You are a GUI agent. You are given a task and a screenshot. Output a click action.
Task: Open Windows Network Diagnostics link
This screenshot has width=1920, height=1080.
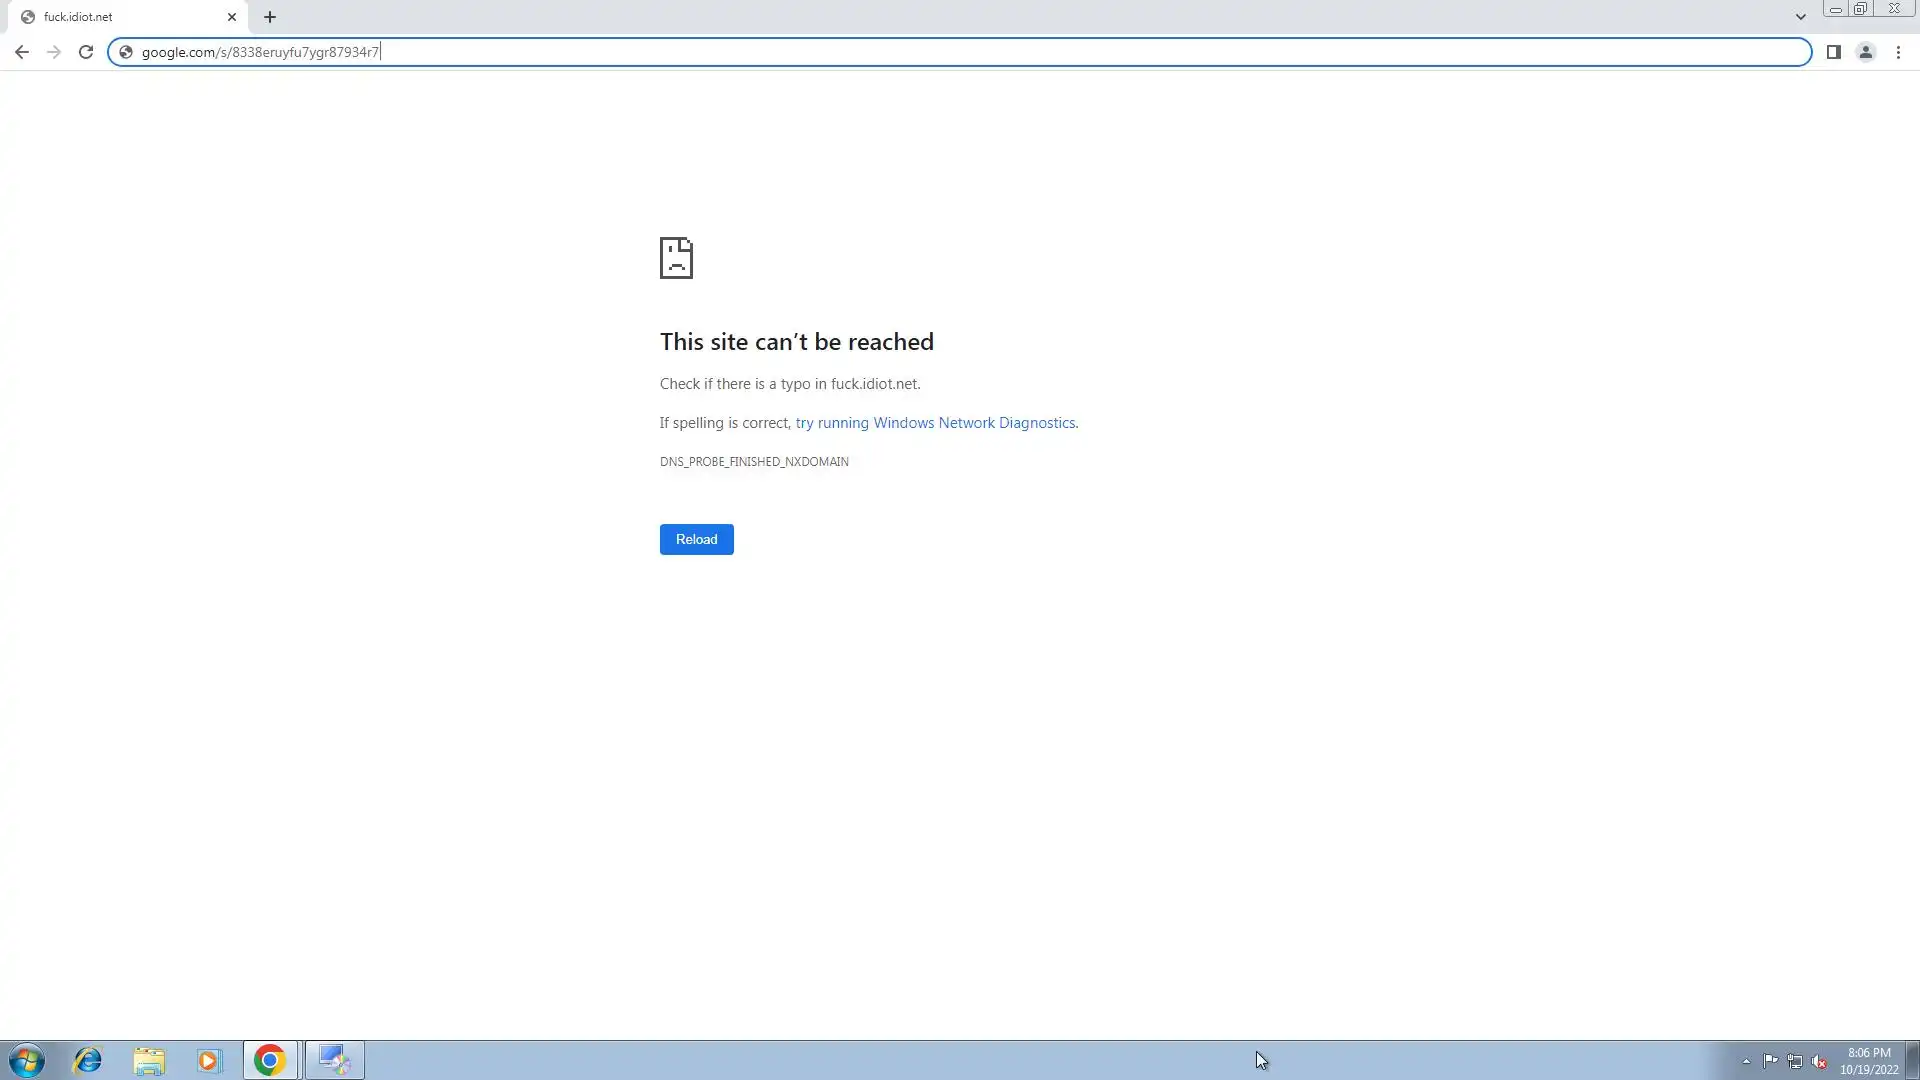(x=936, y=423)
